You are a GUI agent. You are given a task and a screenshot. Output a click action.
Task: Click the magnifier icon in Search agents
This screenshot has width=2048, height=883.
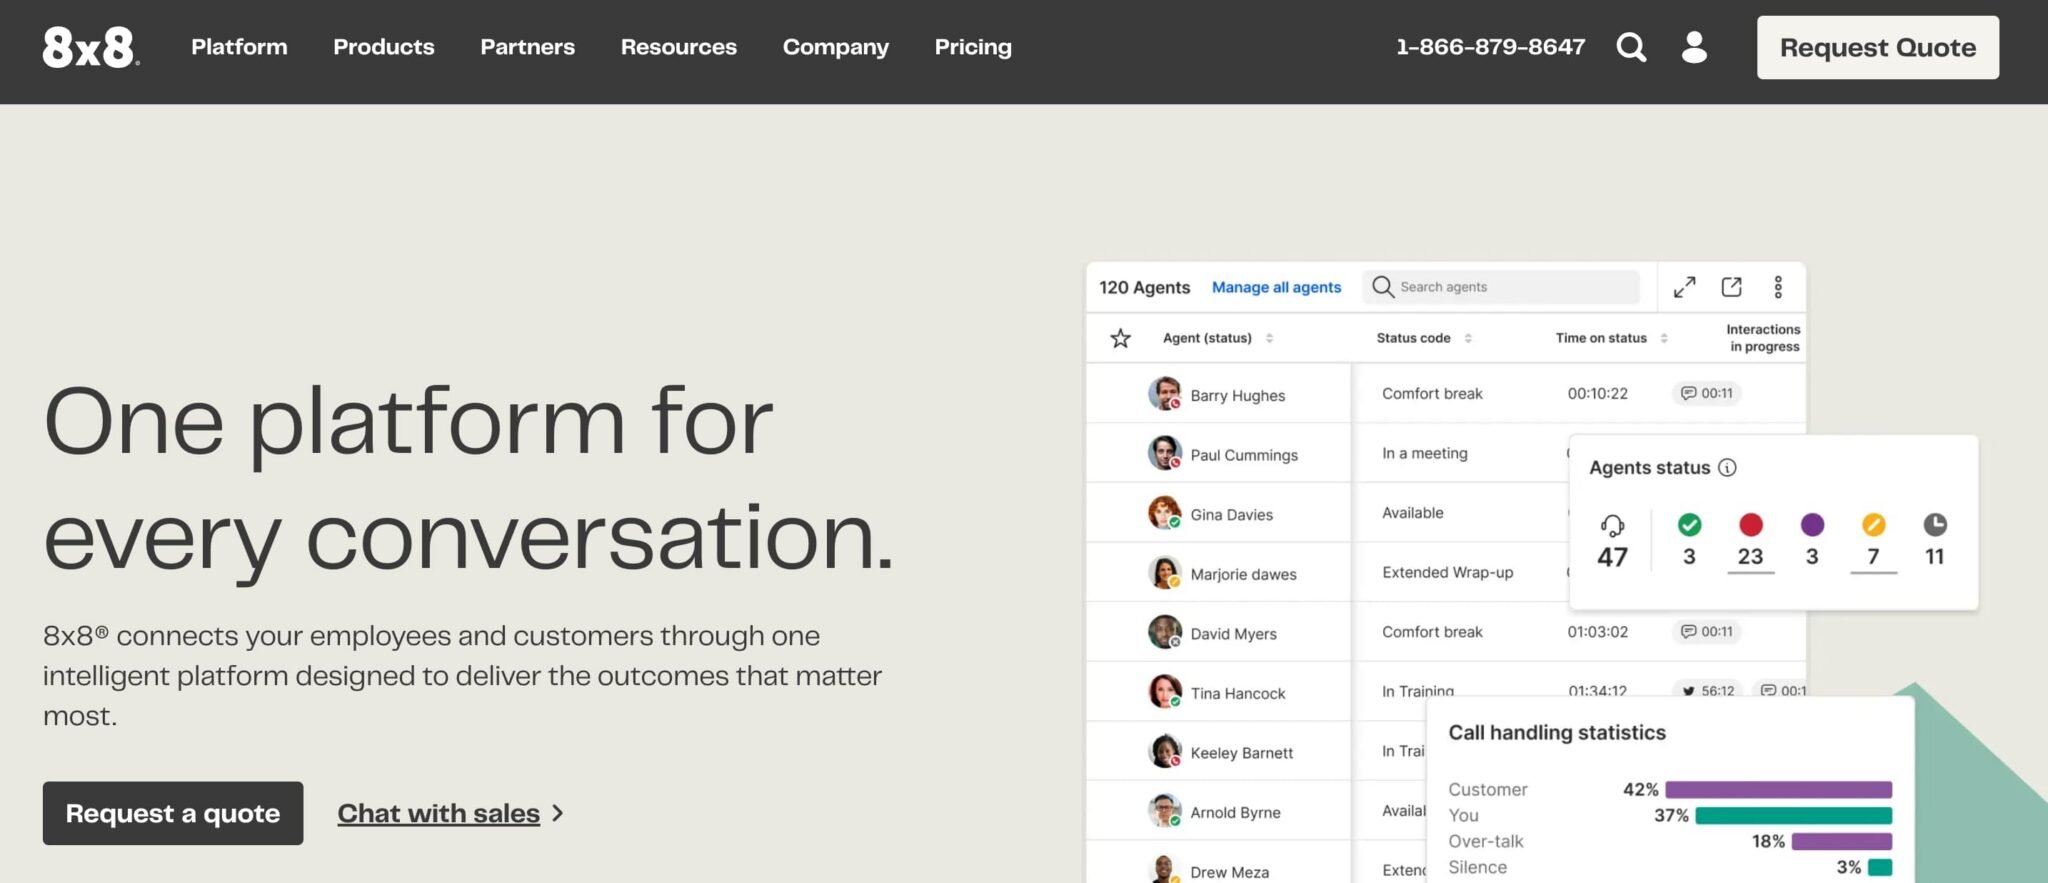(1382, 287)
